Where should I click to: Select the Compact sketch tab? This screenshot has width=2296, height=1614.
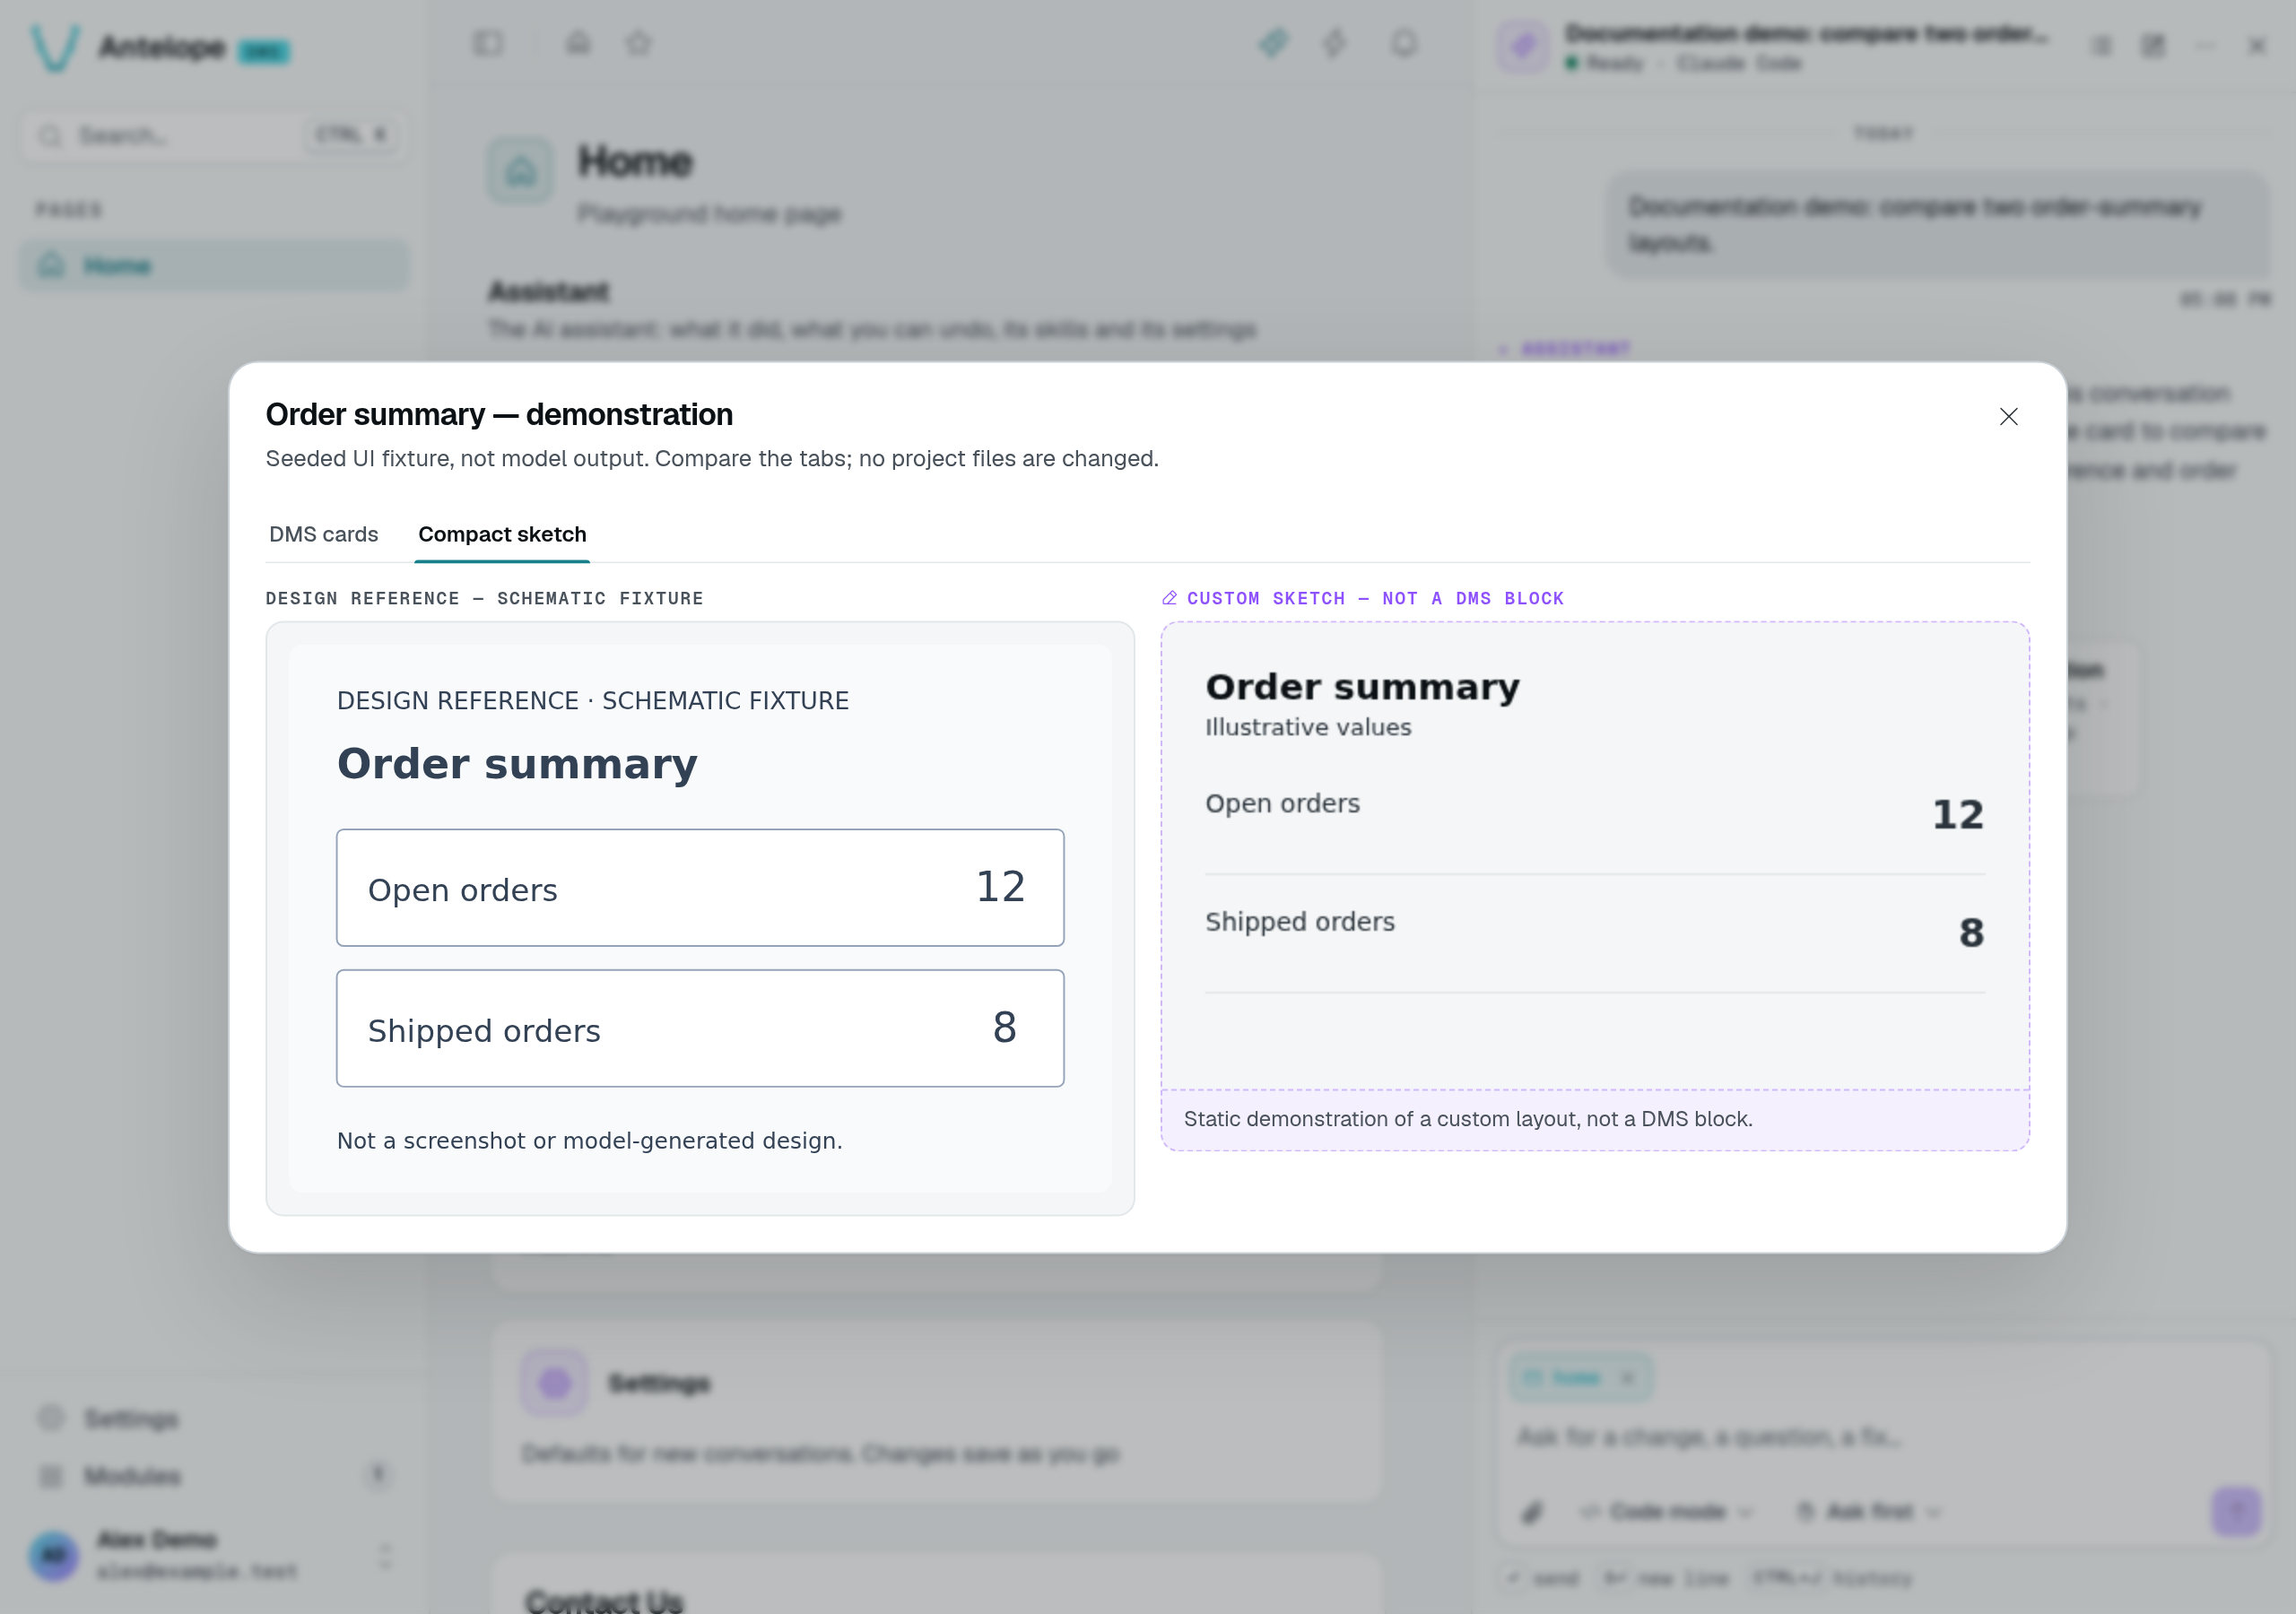(x=502, y=534)
